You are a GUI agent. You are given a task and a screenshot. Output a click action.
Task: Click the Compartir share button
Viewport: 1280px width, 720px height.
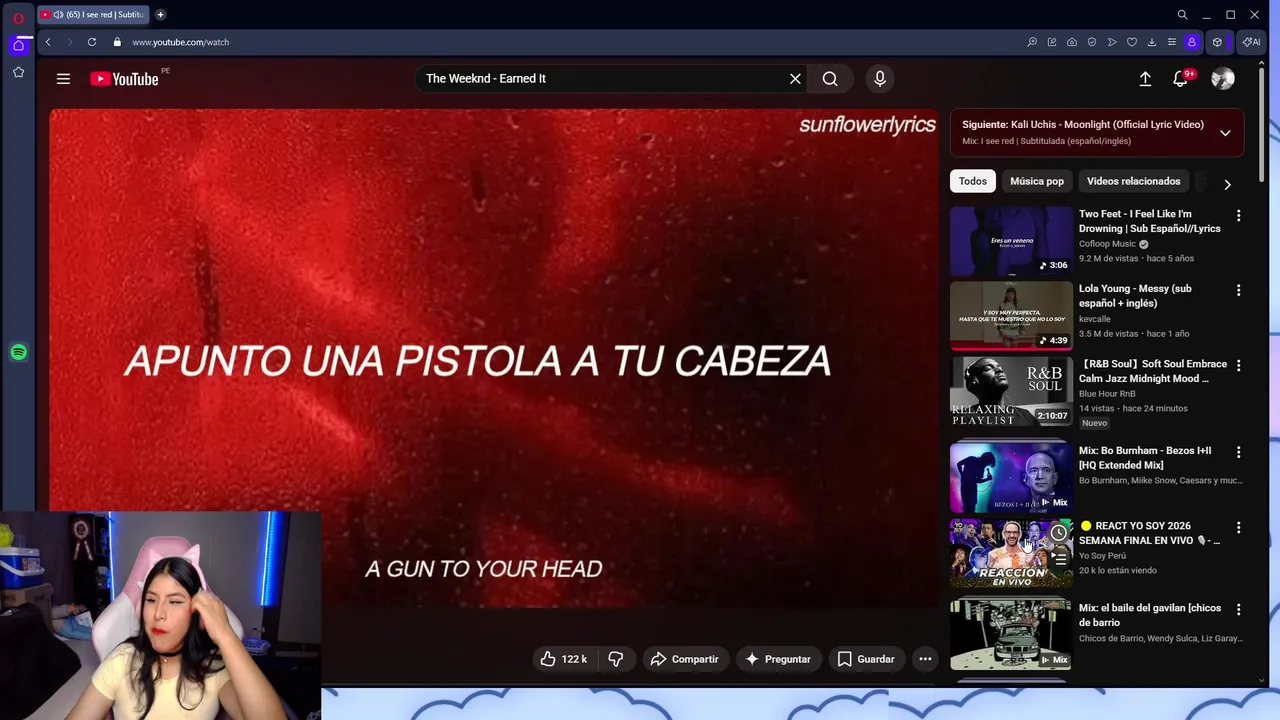(x=685, y=659)
